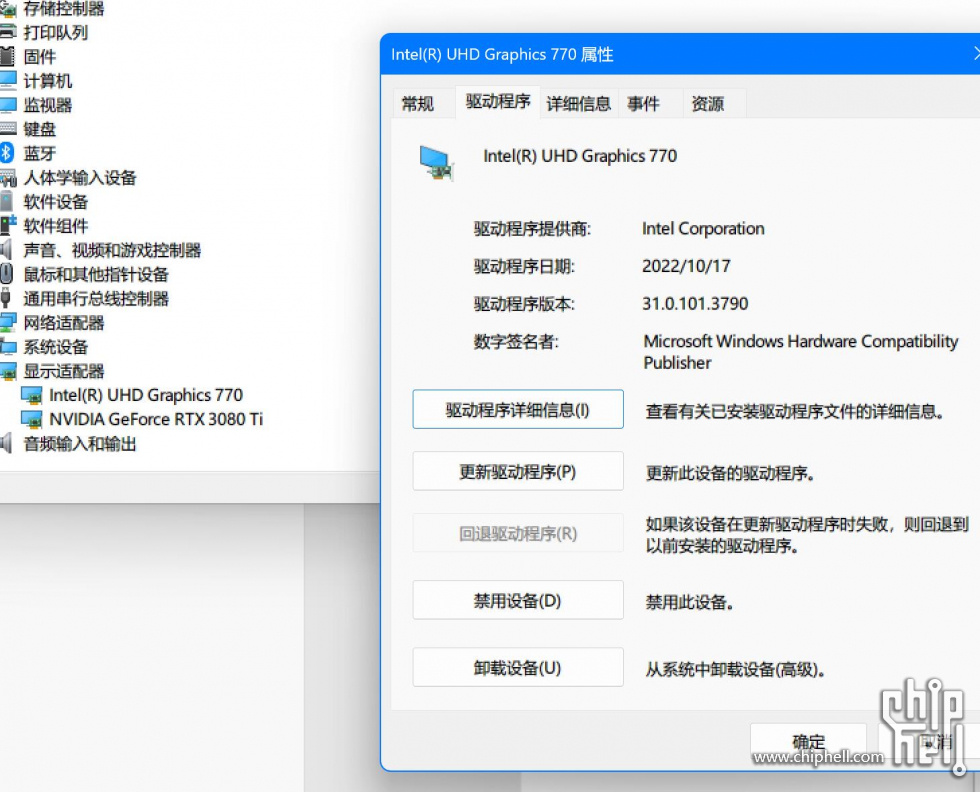Click the NVIDIA GeForce RTX 3080 Ti icon

point(31,419)
